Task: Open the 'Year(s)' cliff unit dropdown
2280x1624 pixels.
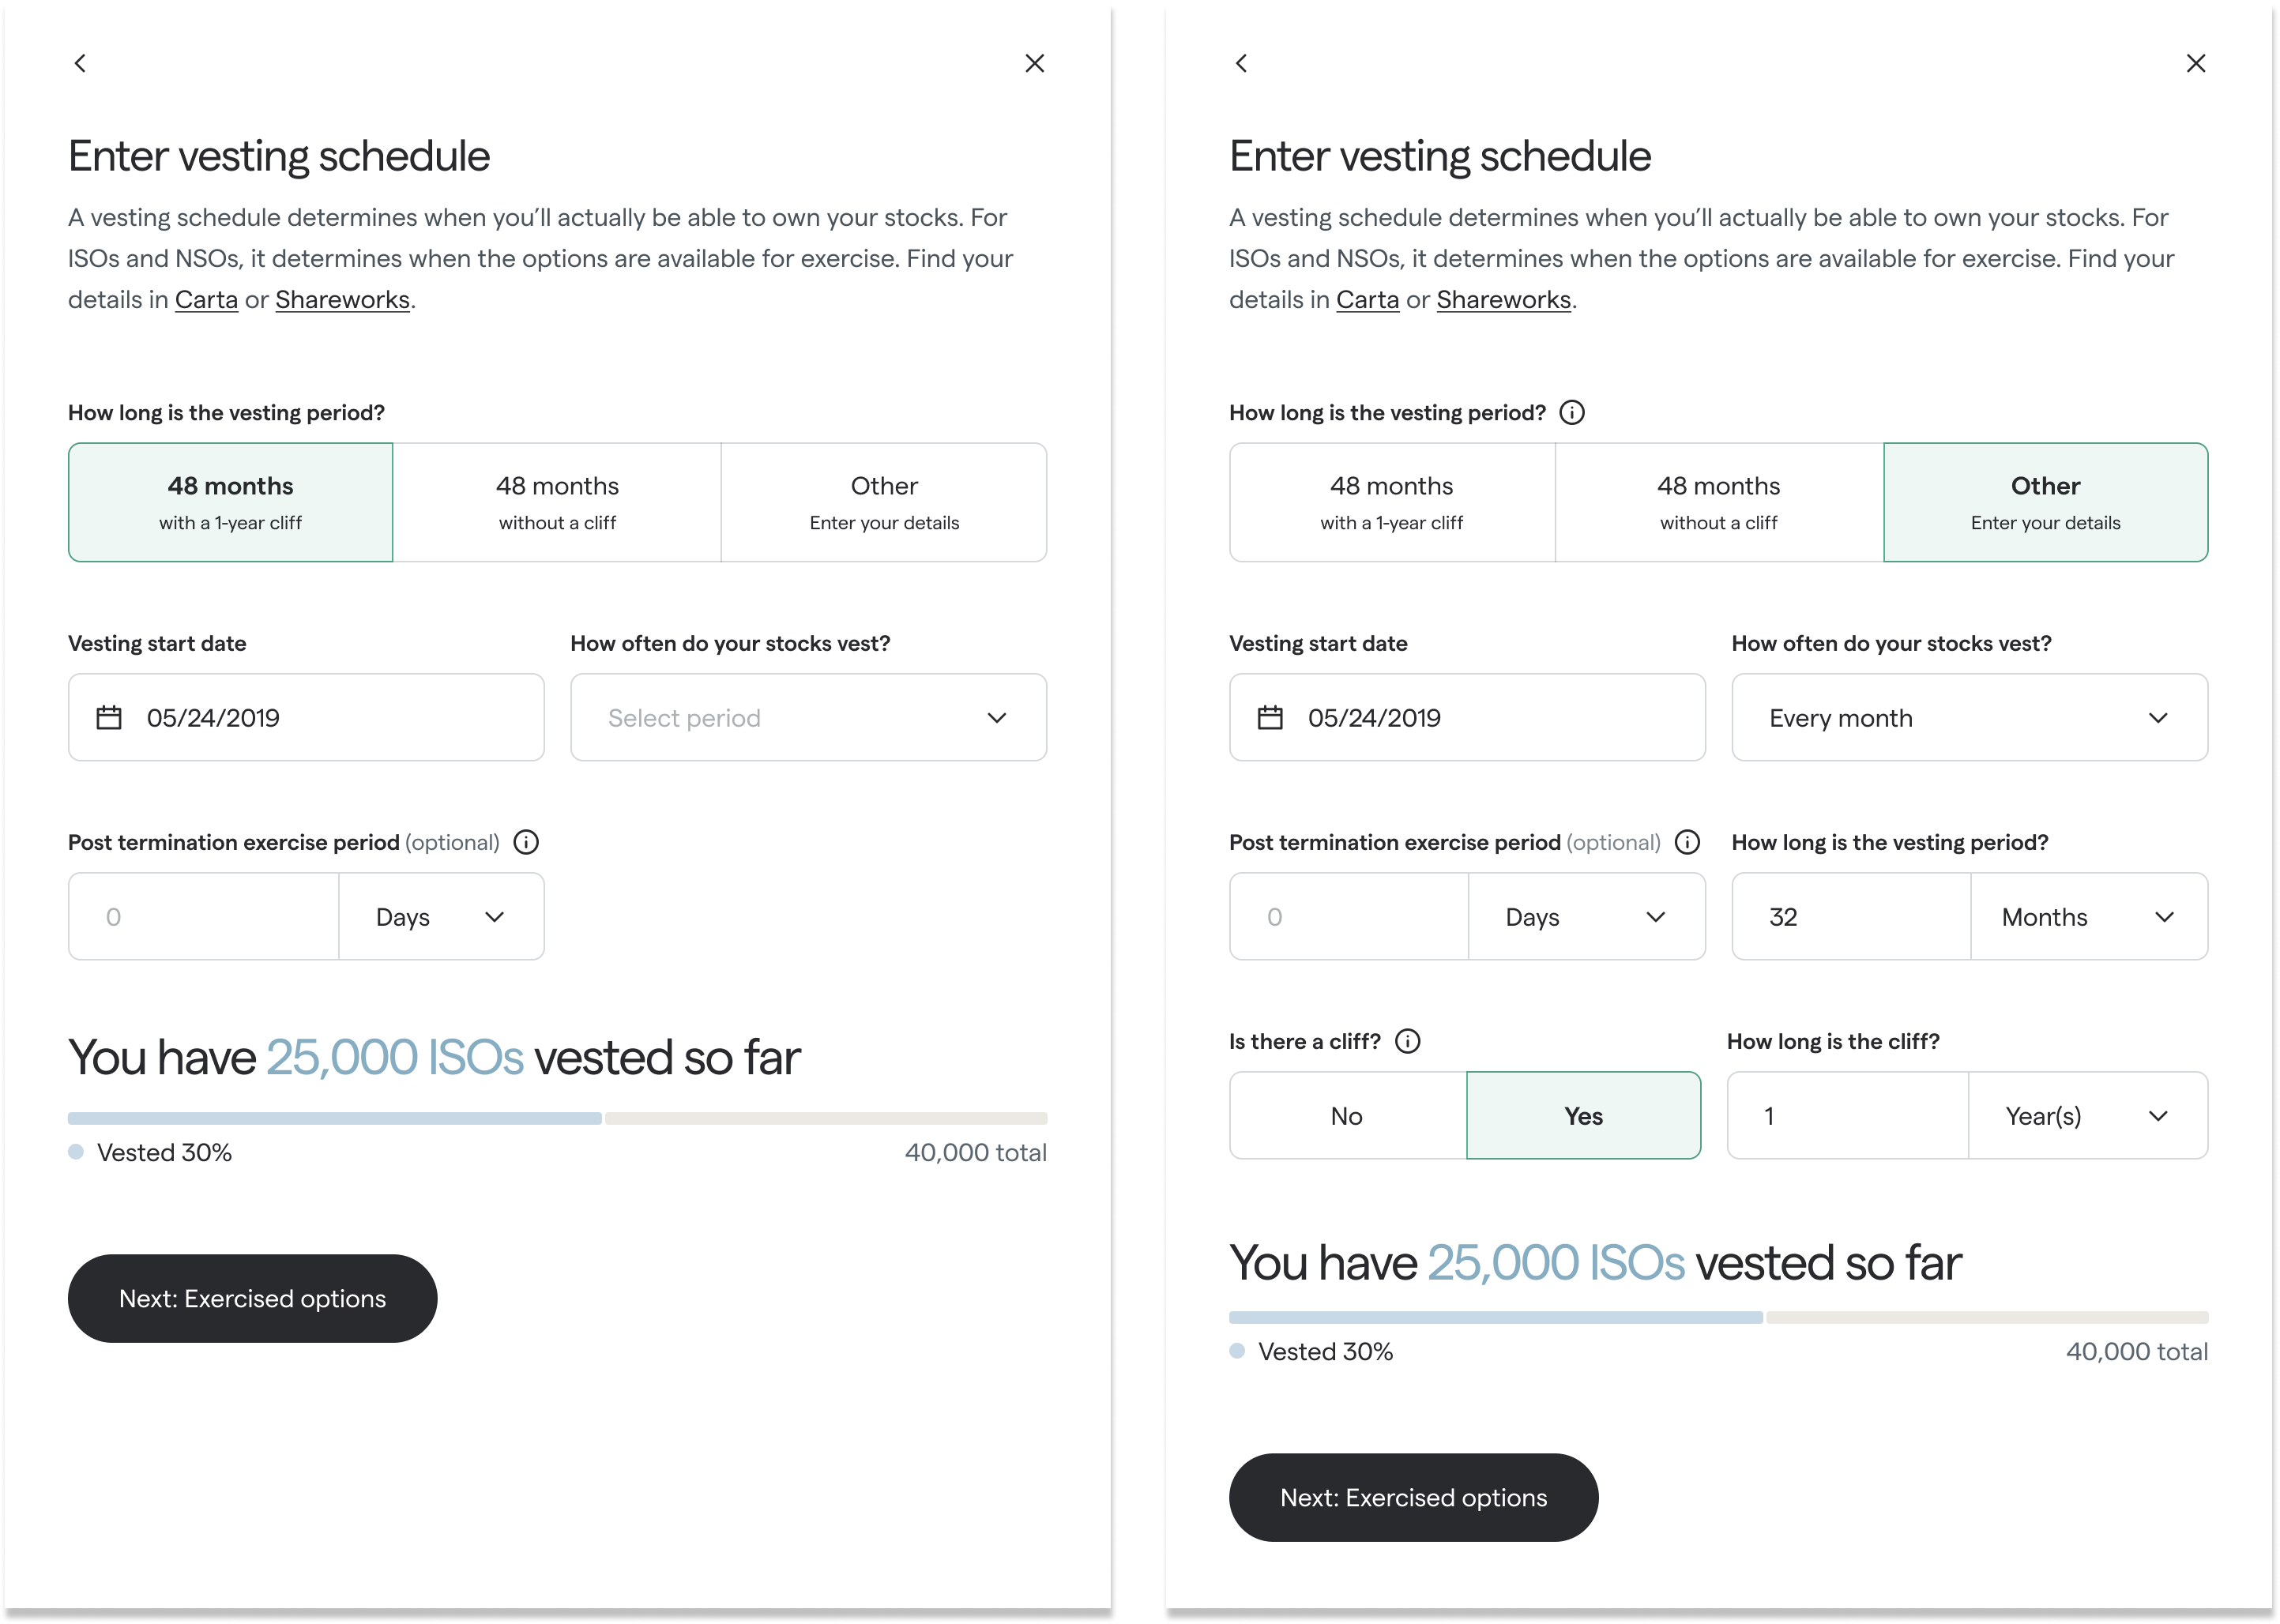Action: [x=2087, y=1115]
